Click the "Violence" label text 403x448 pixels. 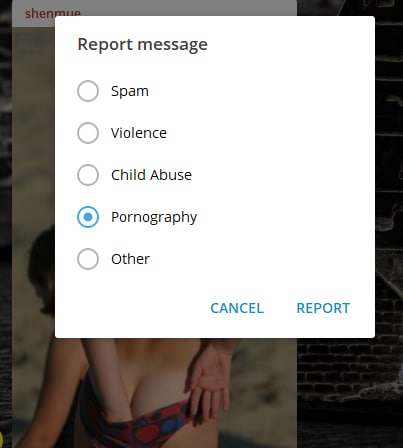[139, 133]
